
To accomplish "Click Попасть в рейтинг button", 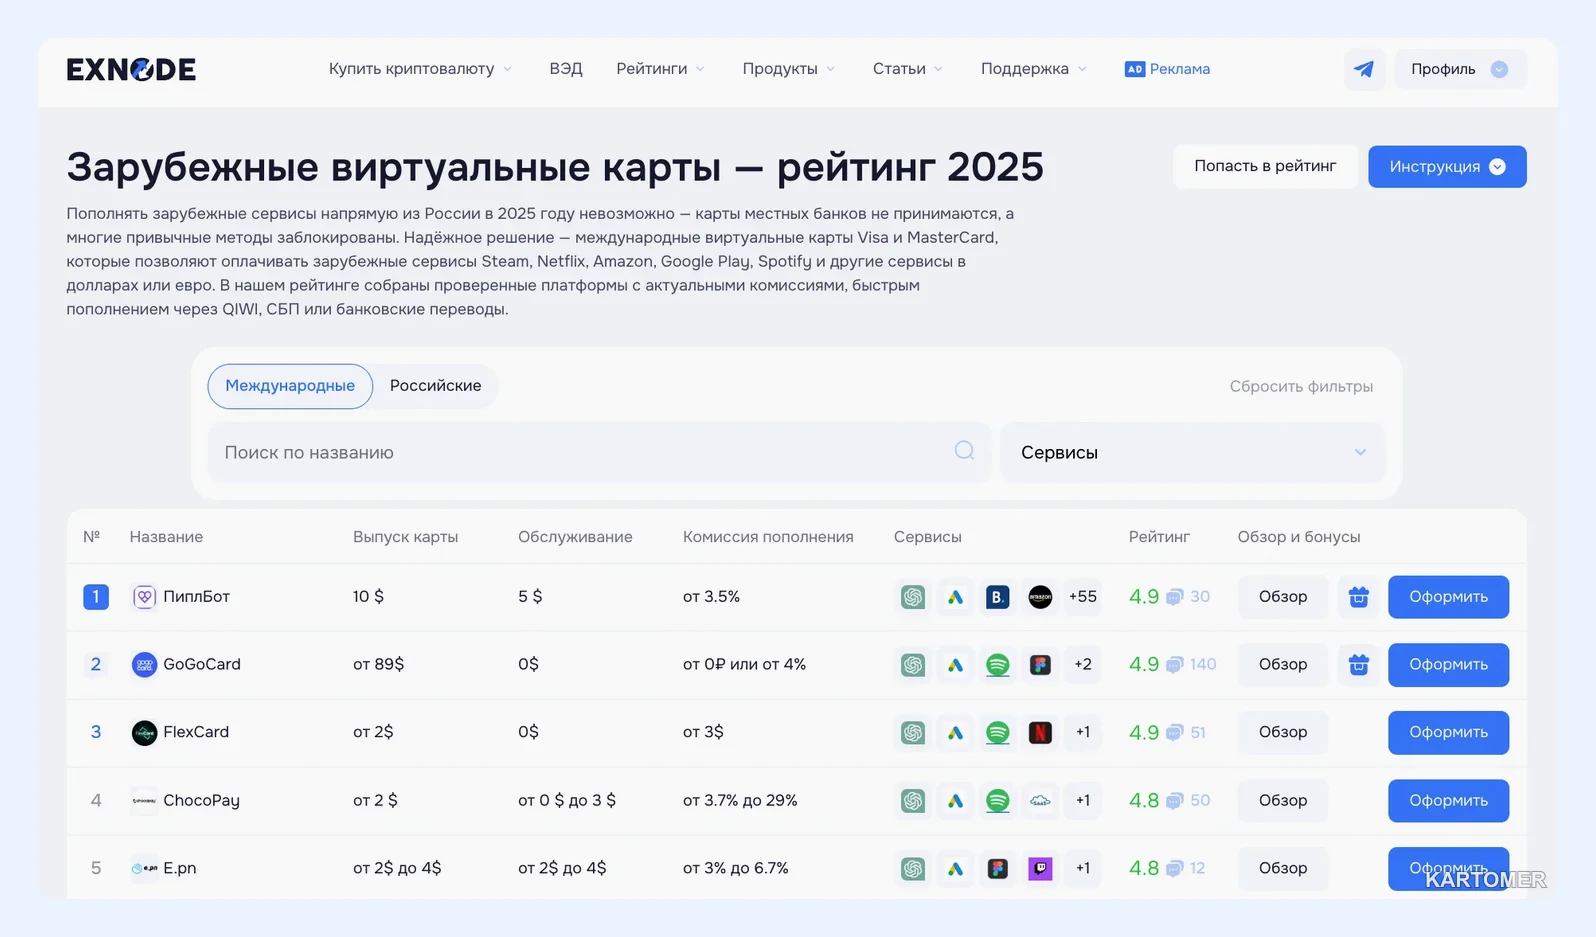I will pos(1265,166).
